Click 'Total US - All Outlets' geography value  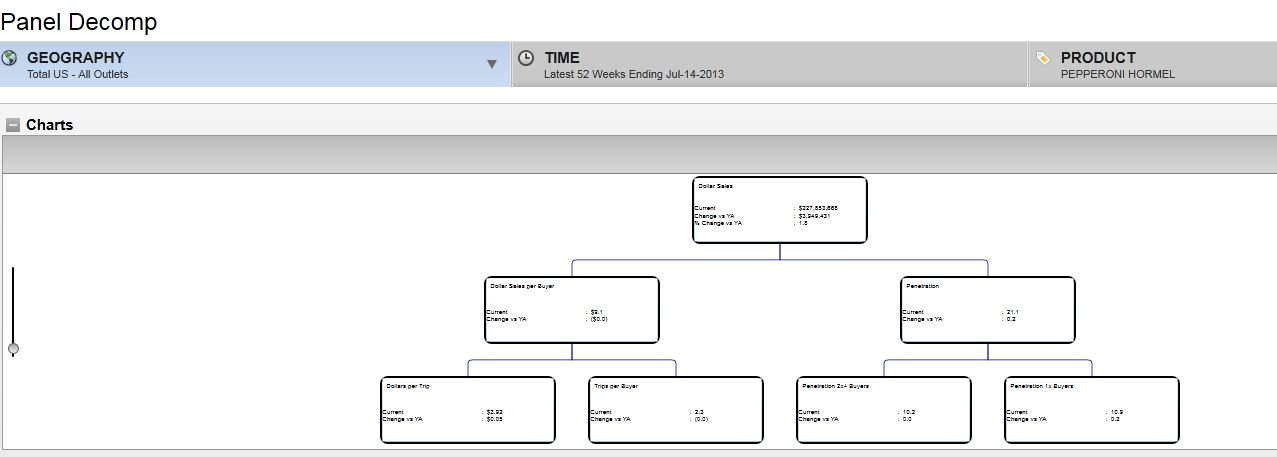click(x=78, y=74)
